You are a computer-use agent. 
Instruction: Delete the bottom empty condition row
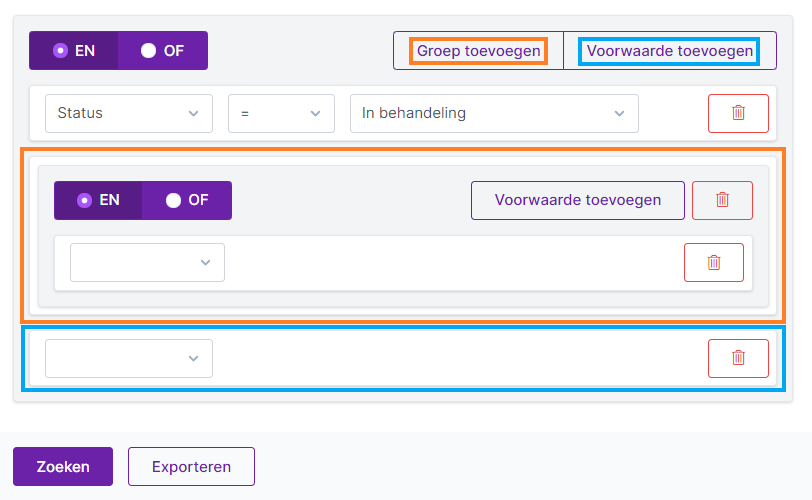tap(738, 358)
